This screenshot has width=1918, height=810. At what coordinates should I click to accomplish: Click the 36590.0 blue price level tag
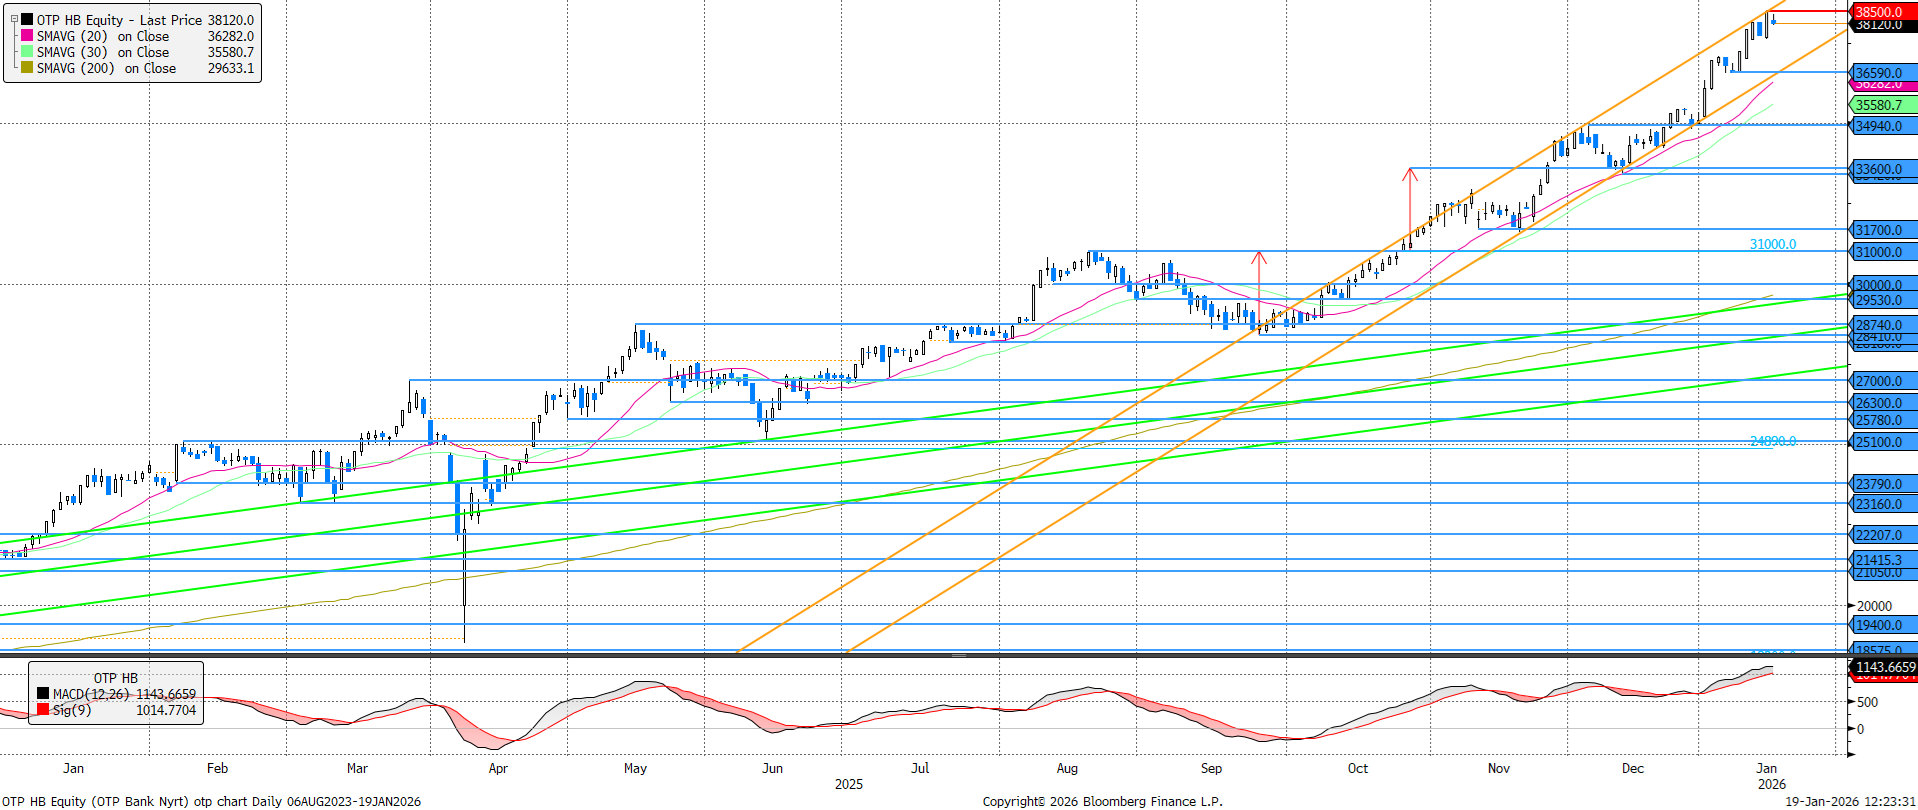click(x=1882, y=73)
